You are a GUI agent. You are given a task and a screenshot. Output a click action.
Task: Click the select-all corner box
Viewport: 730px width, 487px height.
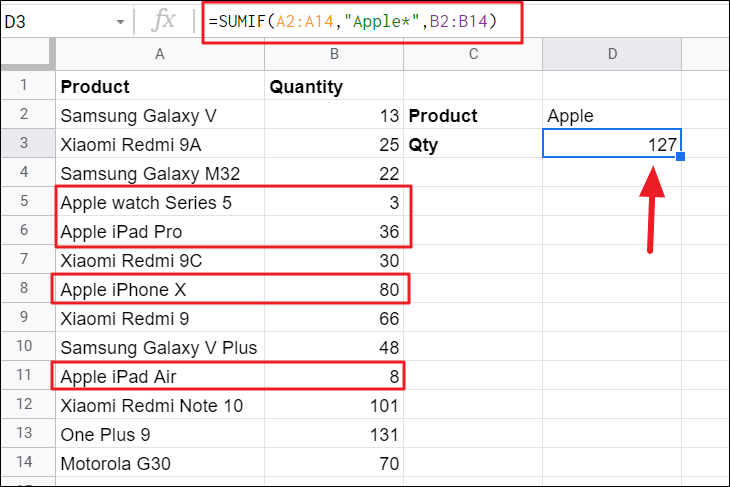(27, 56)
